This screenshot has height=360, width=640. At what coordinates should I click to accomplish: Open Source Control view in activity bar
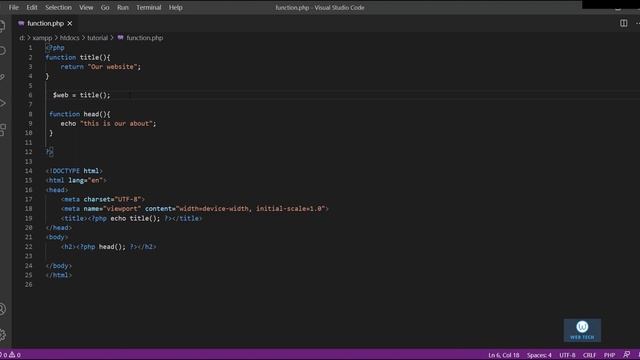pos(2,77)
